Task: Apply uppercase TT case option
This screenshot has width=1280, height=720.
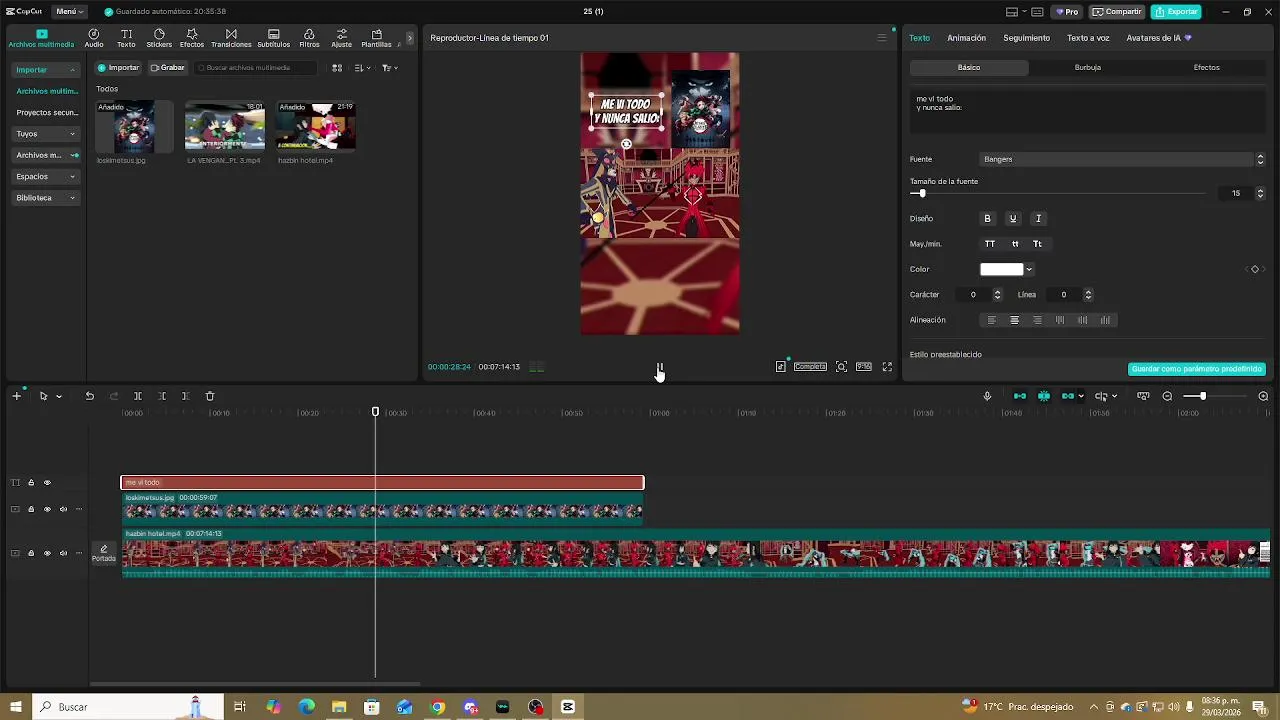Action: click(990, 244)
